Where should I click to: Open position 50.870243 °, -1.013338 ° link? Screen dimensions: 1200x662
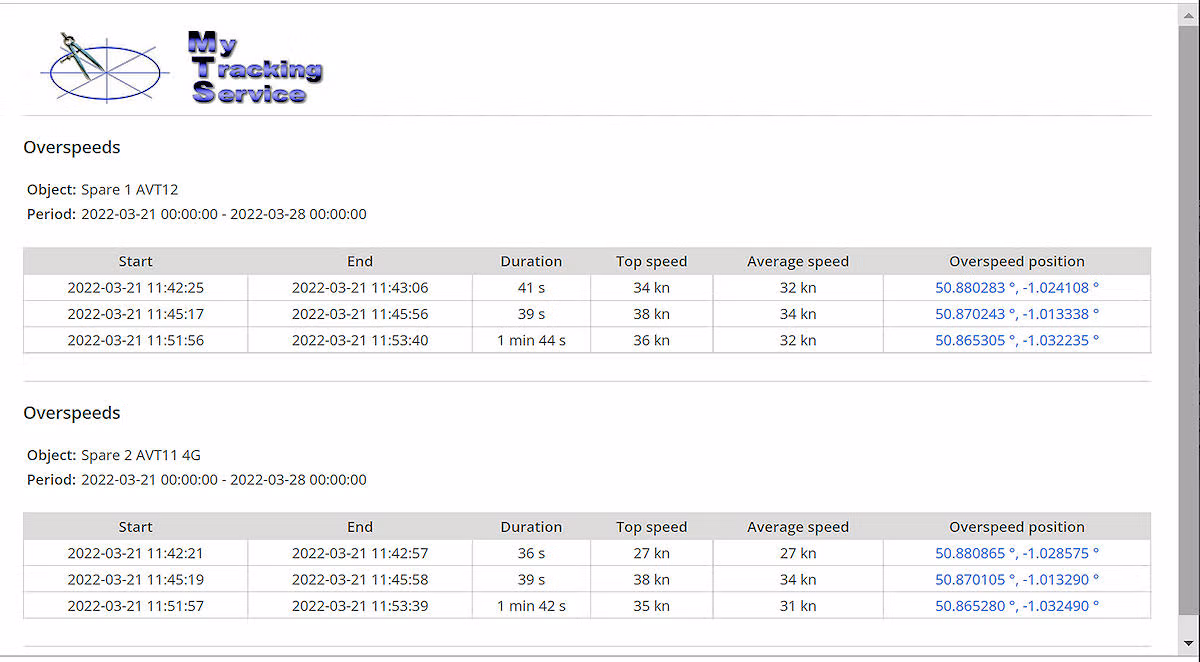[x=1017, y=314]
